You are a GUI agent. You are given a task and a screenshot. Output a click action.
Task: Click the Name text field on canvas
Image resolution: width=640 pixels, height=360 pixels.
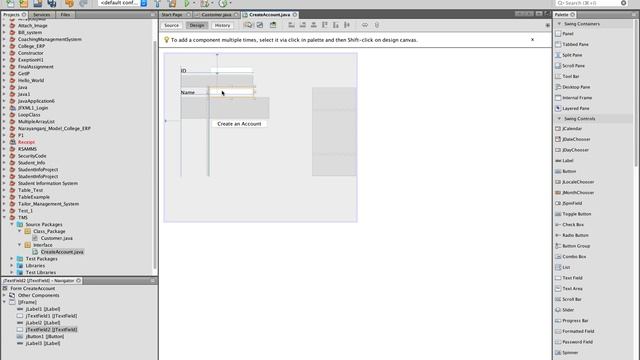click(x=231, y=92)
